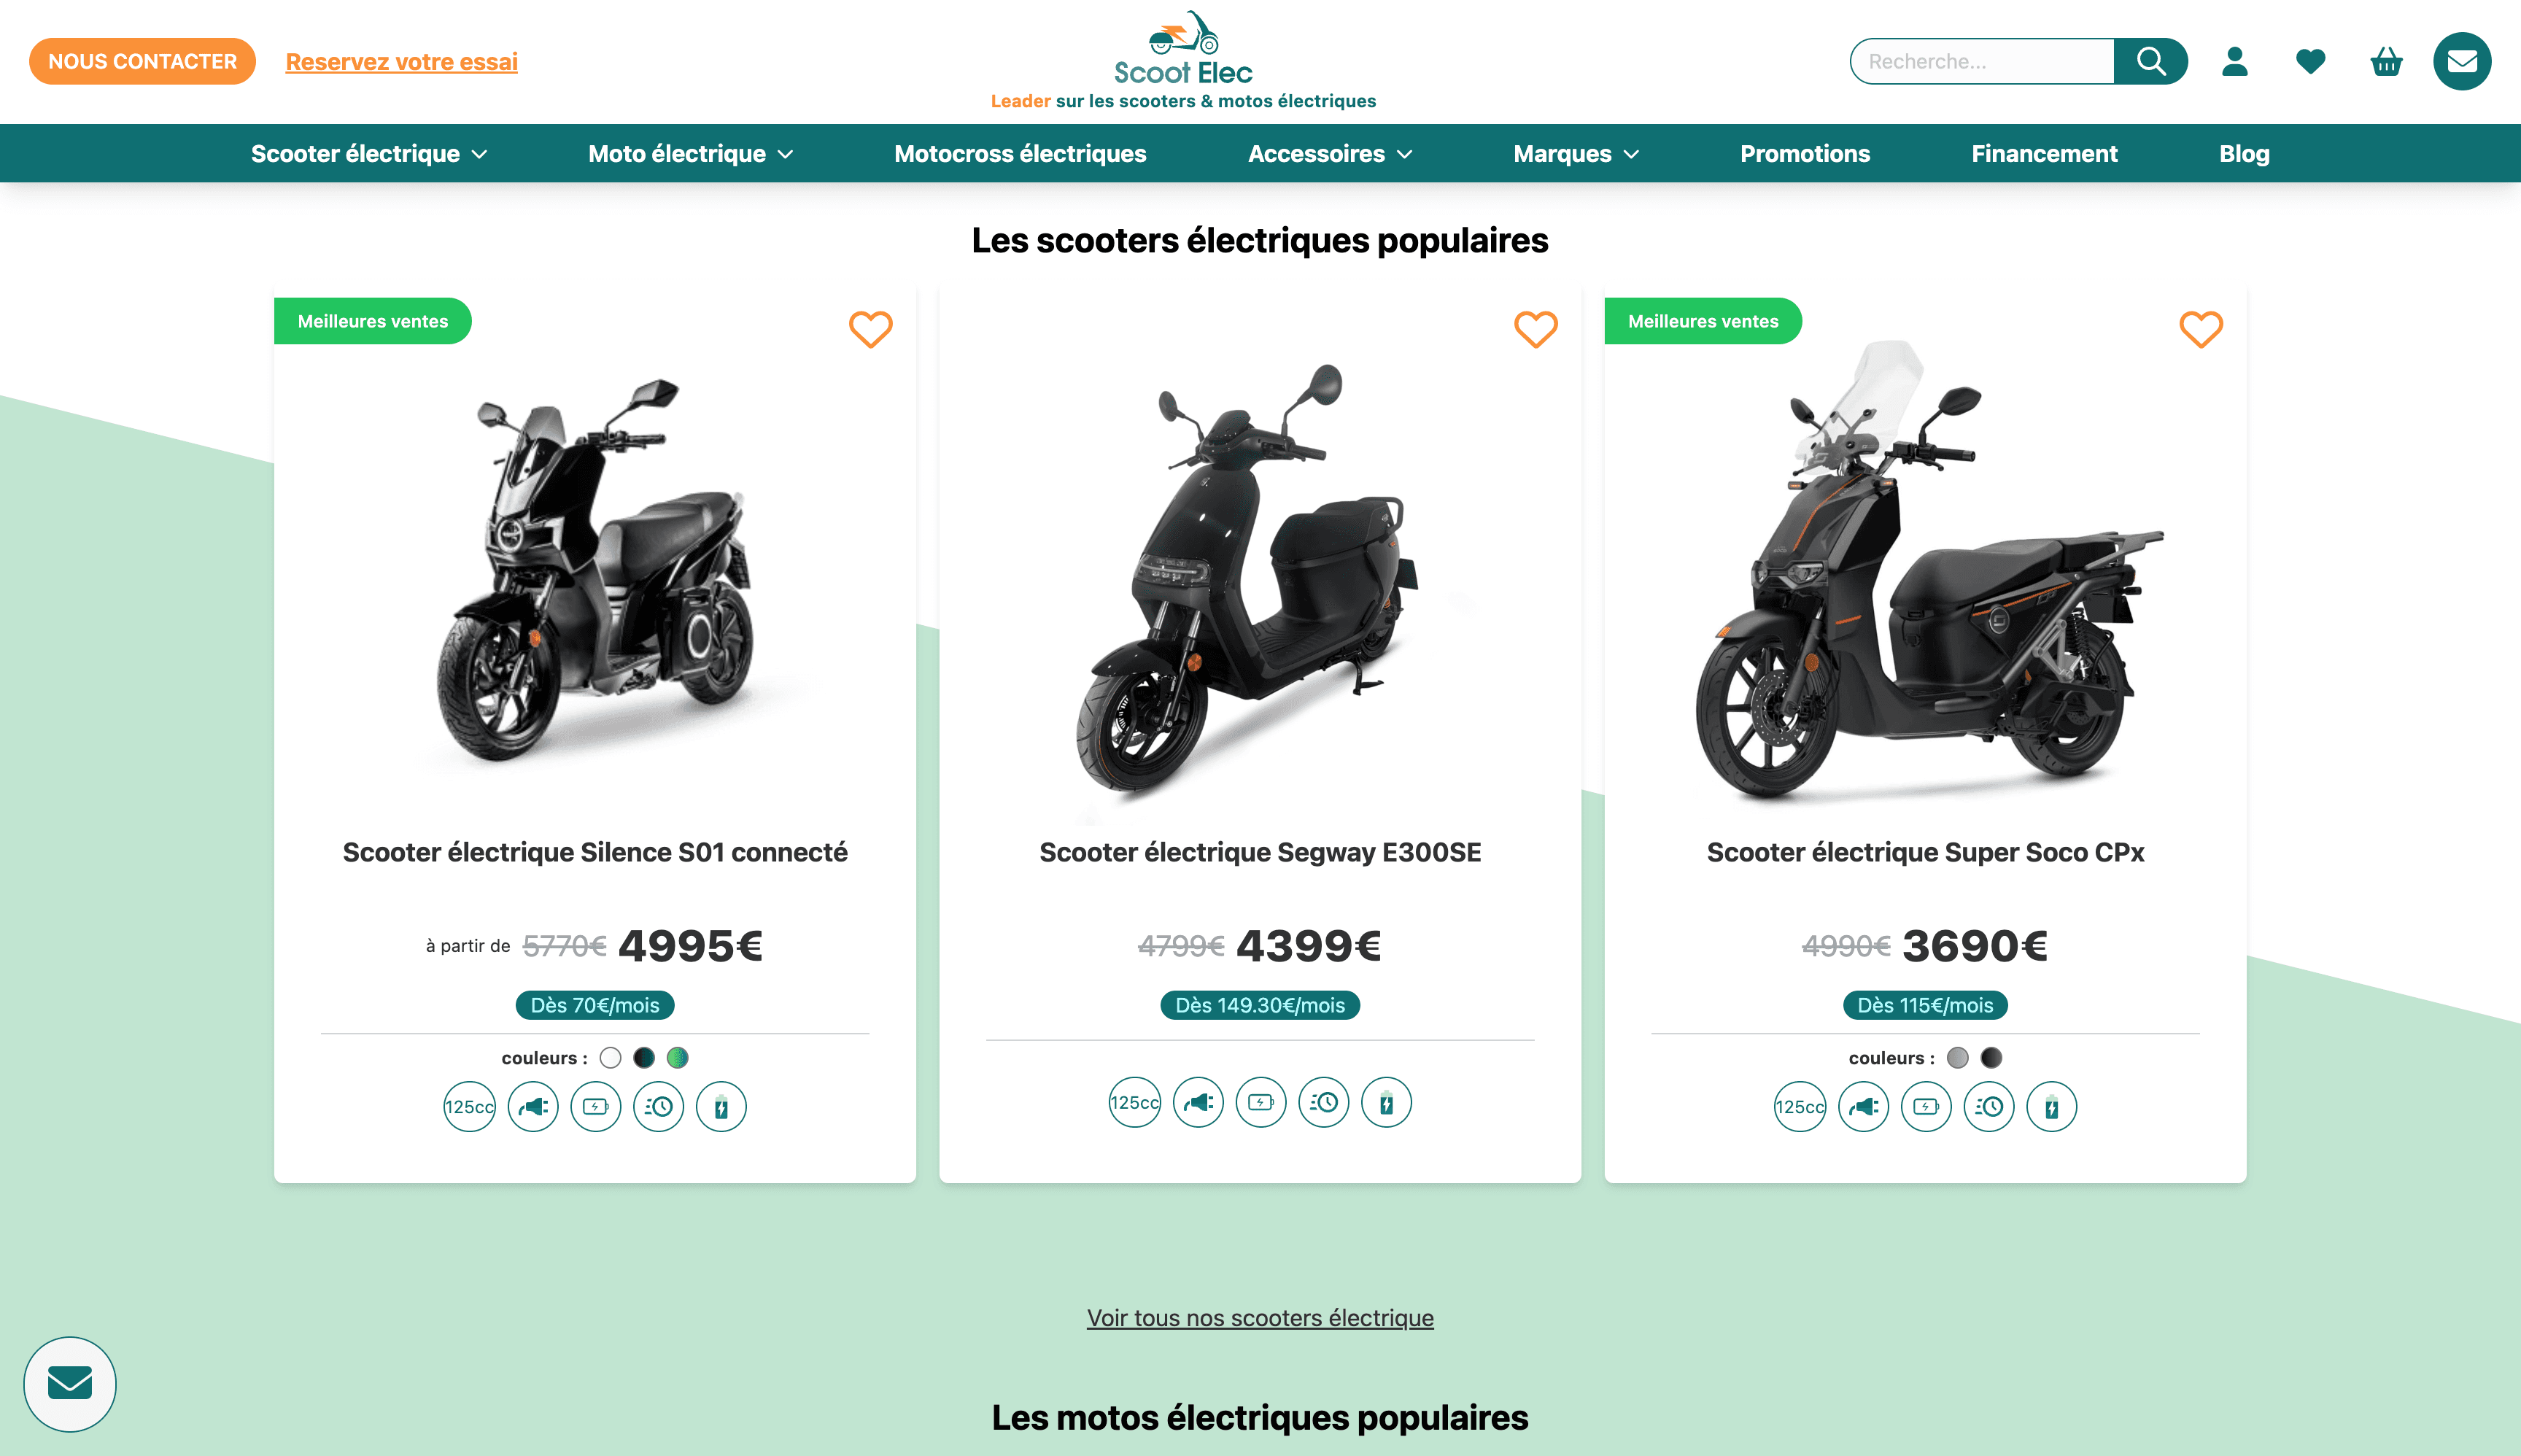The image size is (2521, 1456).
Task: Expand the Marques dropdown
Action: tap(1576, 153)
